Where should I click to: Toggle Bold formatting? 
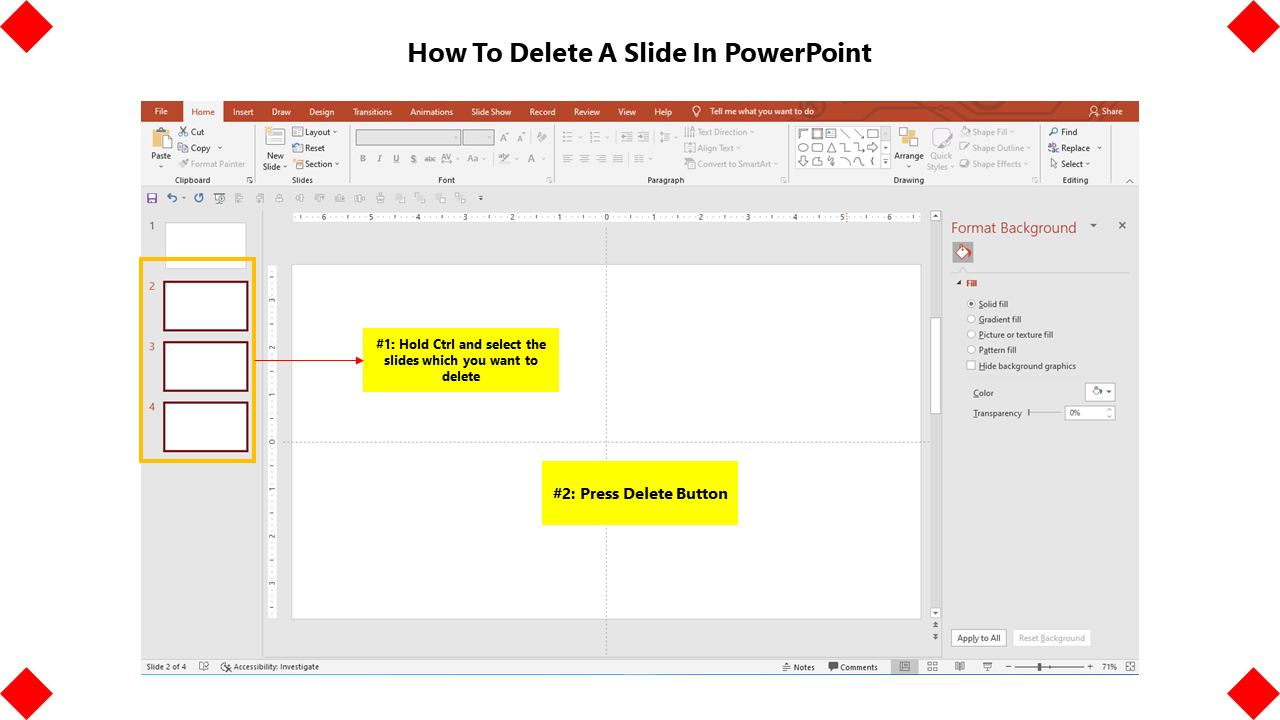coord(363,159)
